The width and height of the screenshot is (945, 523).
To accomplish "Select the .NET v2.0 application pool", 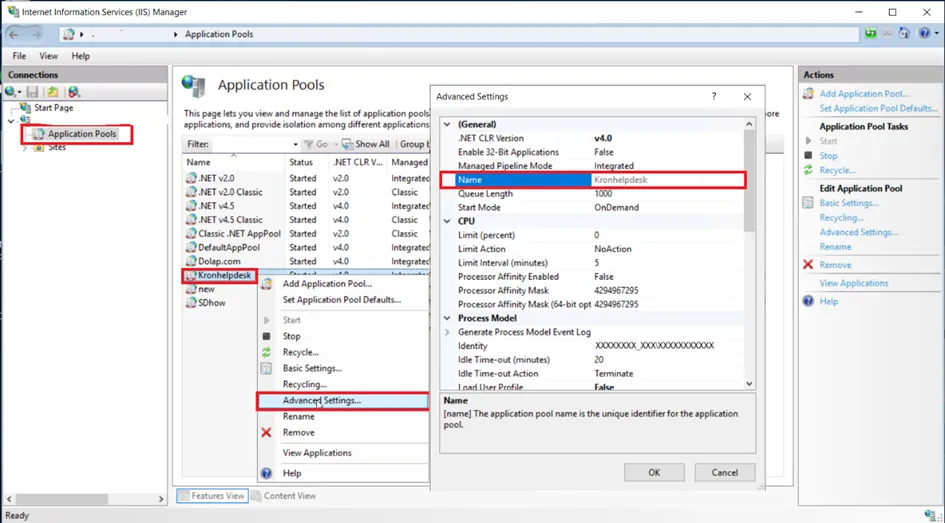I will [x=216, y=178].
